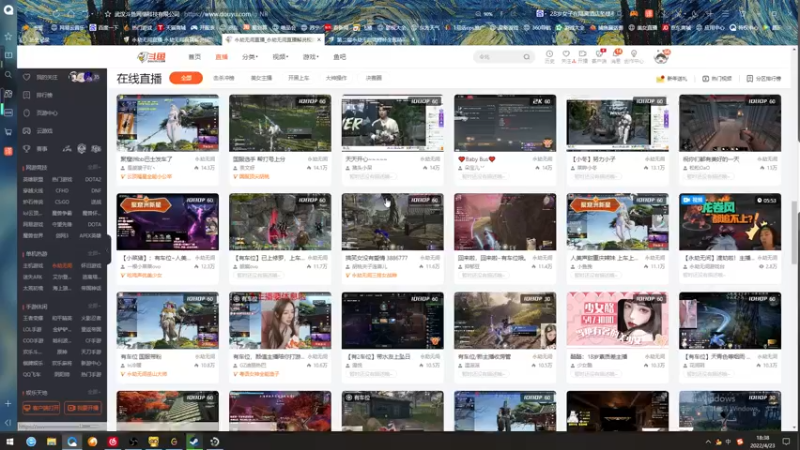Viewport: 800px width, 450px height.
Task: Open the 关注 heart follow icon in header
Action: coord(566,56)
